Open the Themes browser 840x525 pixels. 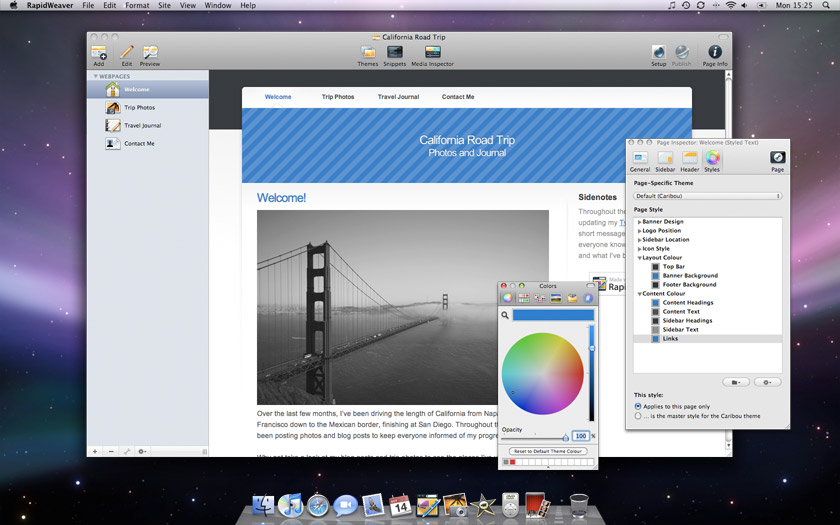coord(368,52)
